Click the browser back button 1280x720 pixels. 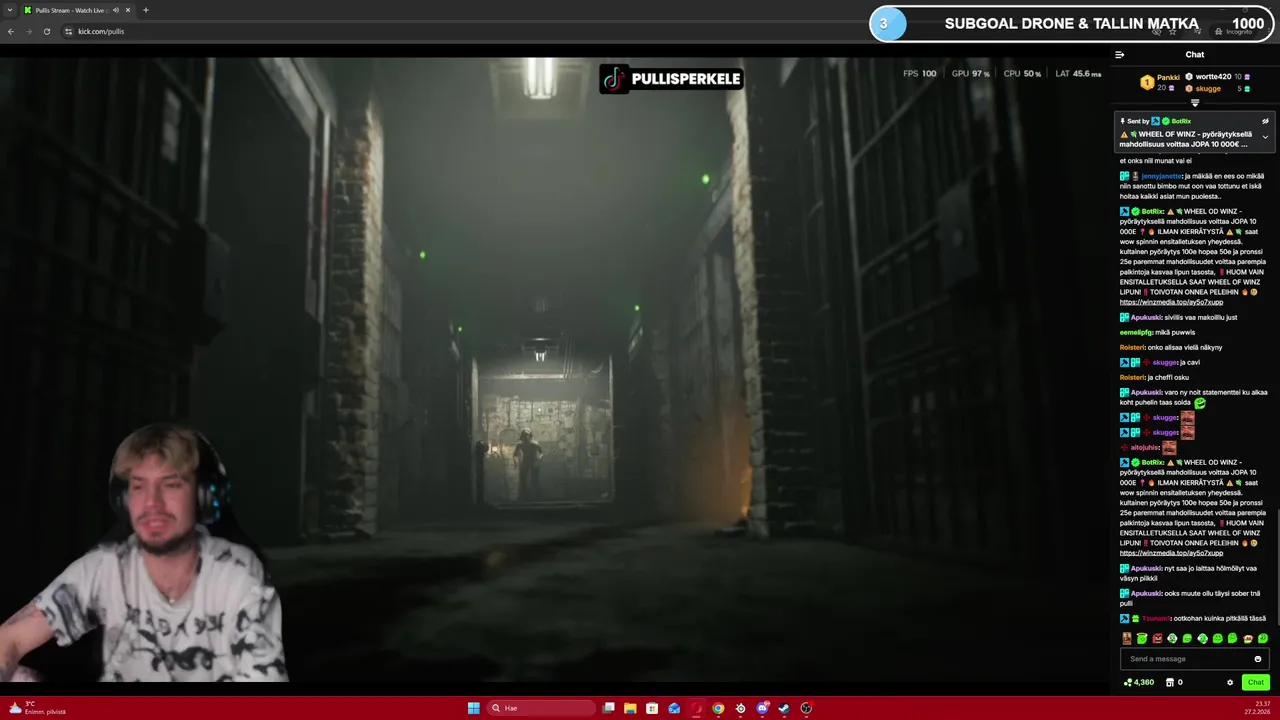(x=11, y=31)
